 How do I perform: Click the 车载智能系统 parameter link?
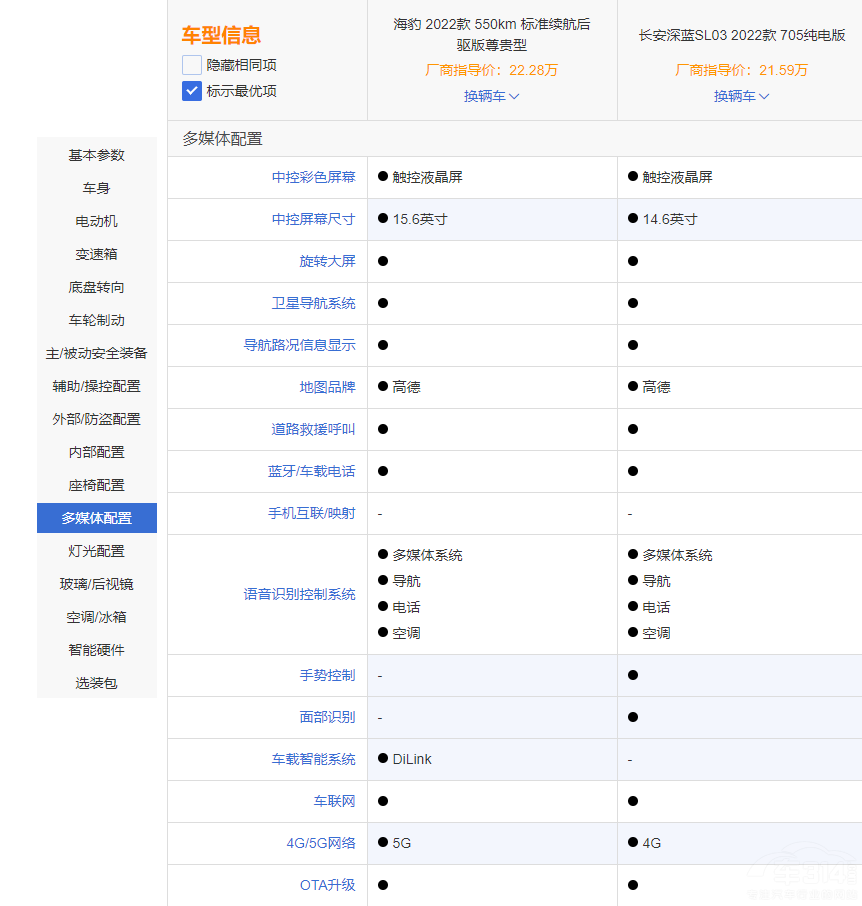[313, 759]
